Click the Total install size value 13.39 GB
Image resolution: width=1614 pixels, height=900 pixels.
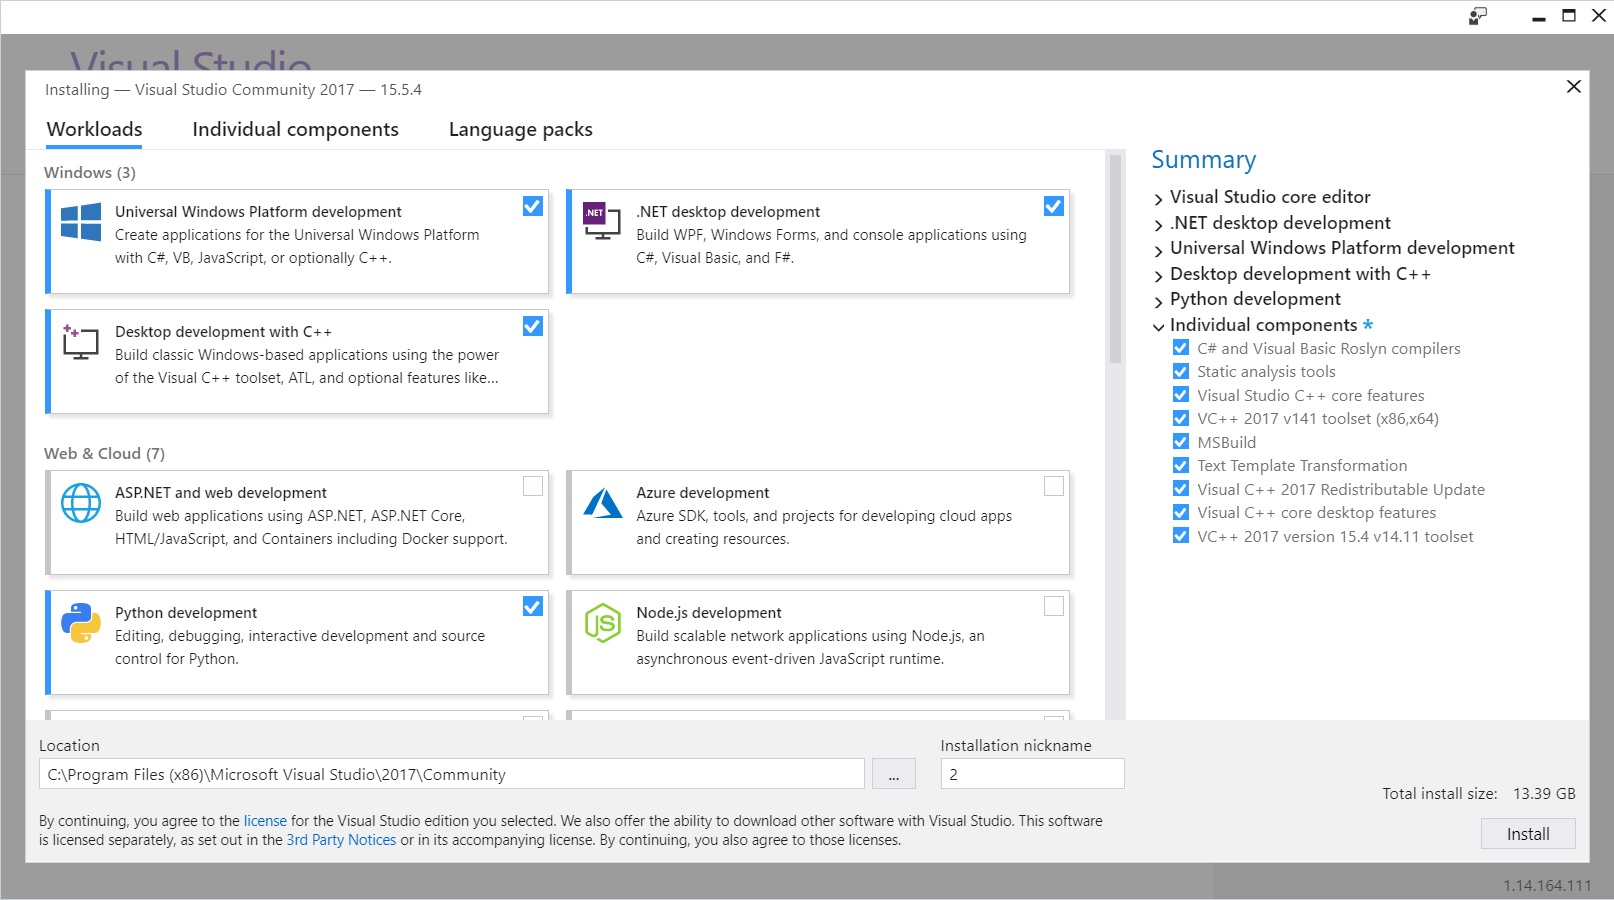1544,793
